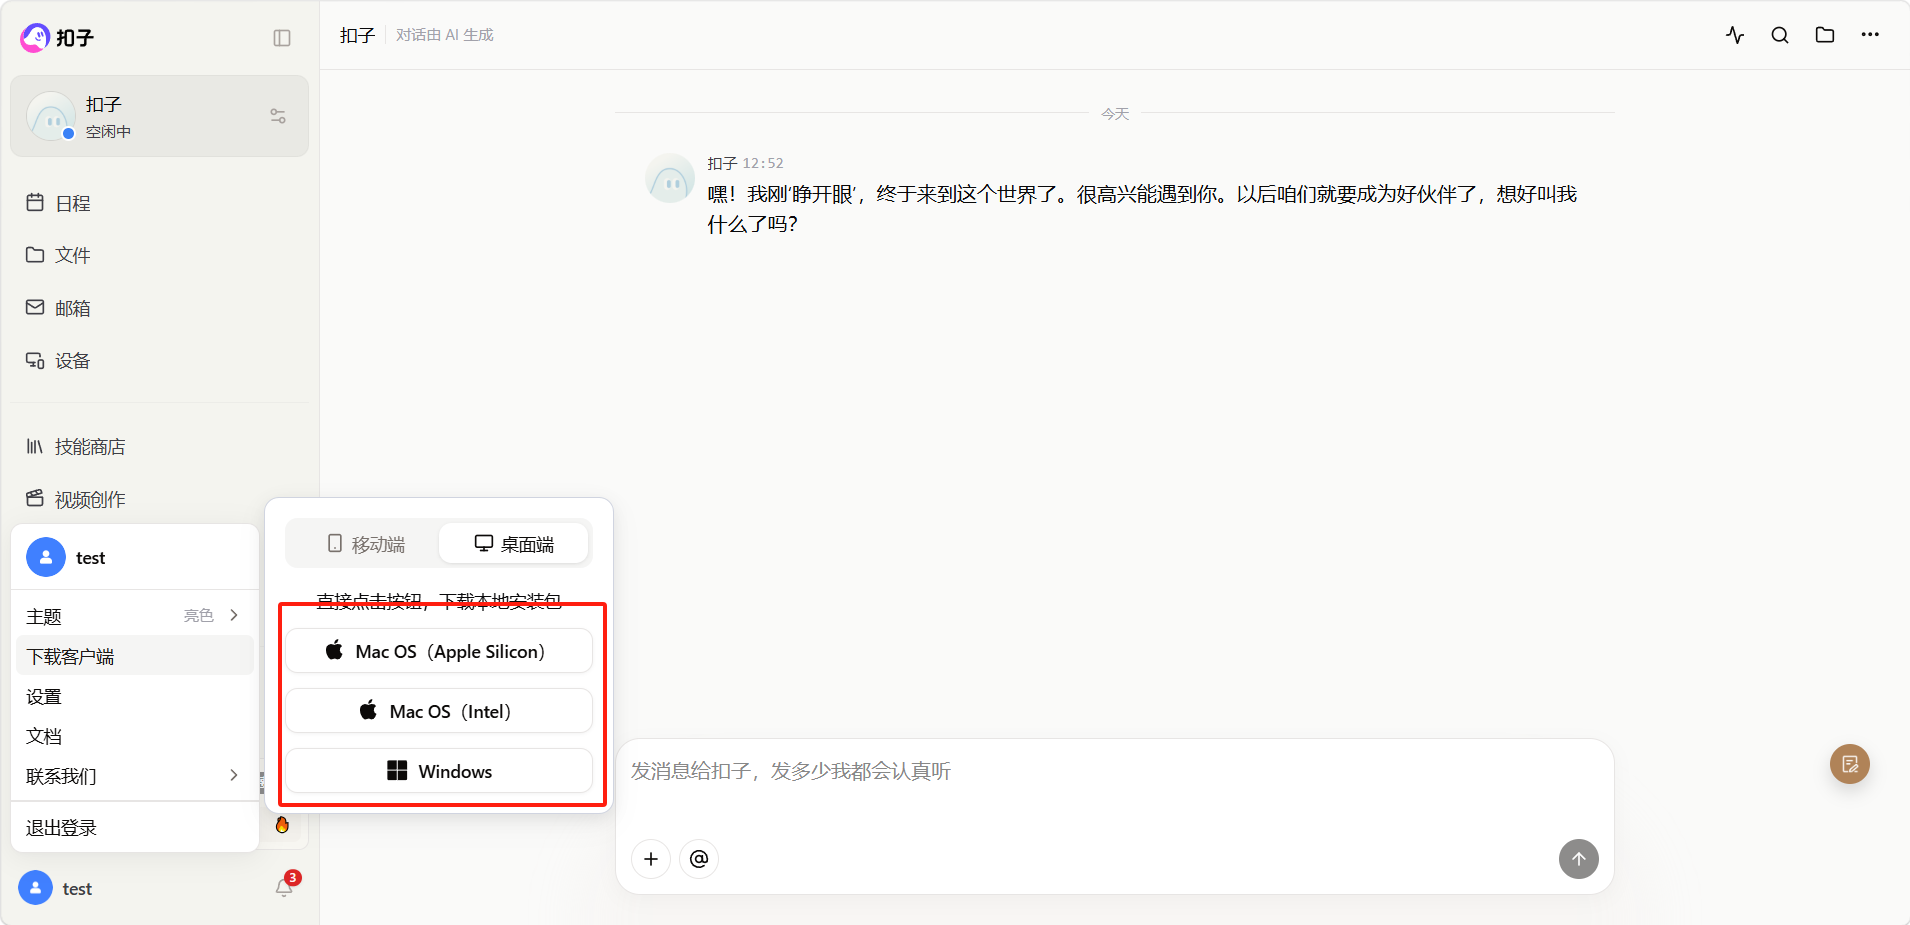Image resolution: width=1910 pixels, height=925 pixels.
Task: Click the 嘿！我刚'睁开眼' greeting message
Action: pyautogui.click(x=1142, y=209)
